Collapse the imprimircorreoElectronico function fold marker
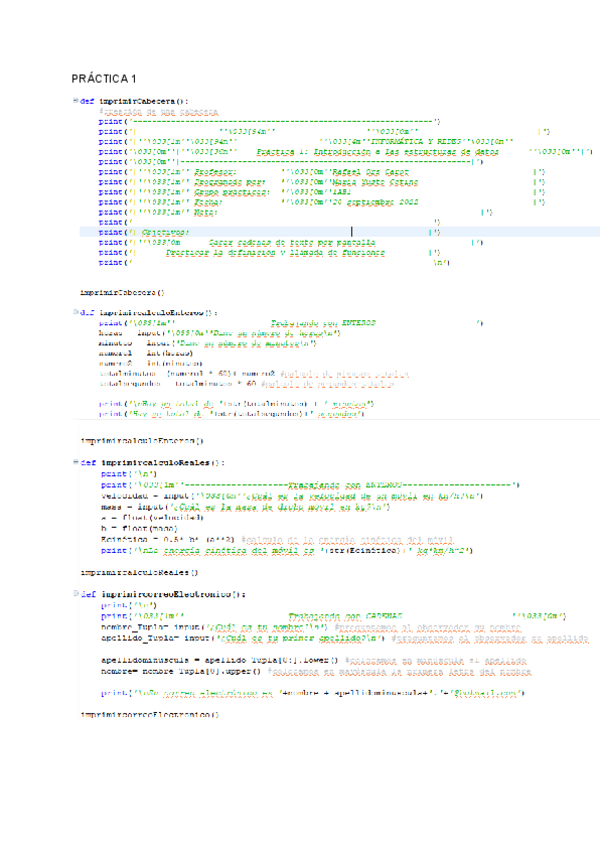 tap(75, 595)
